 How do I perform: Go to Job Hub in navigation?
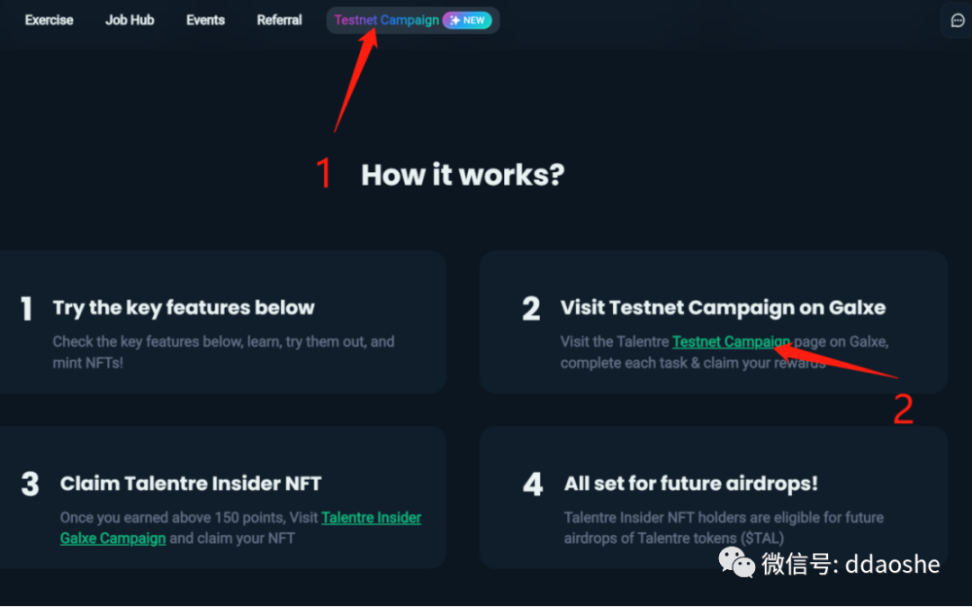(x=130, y=20)
